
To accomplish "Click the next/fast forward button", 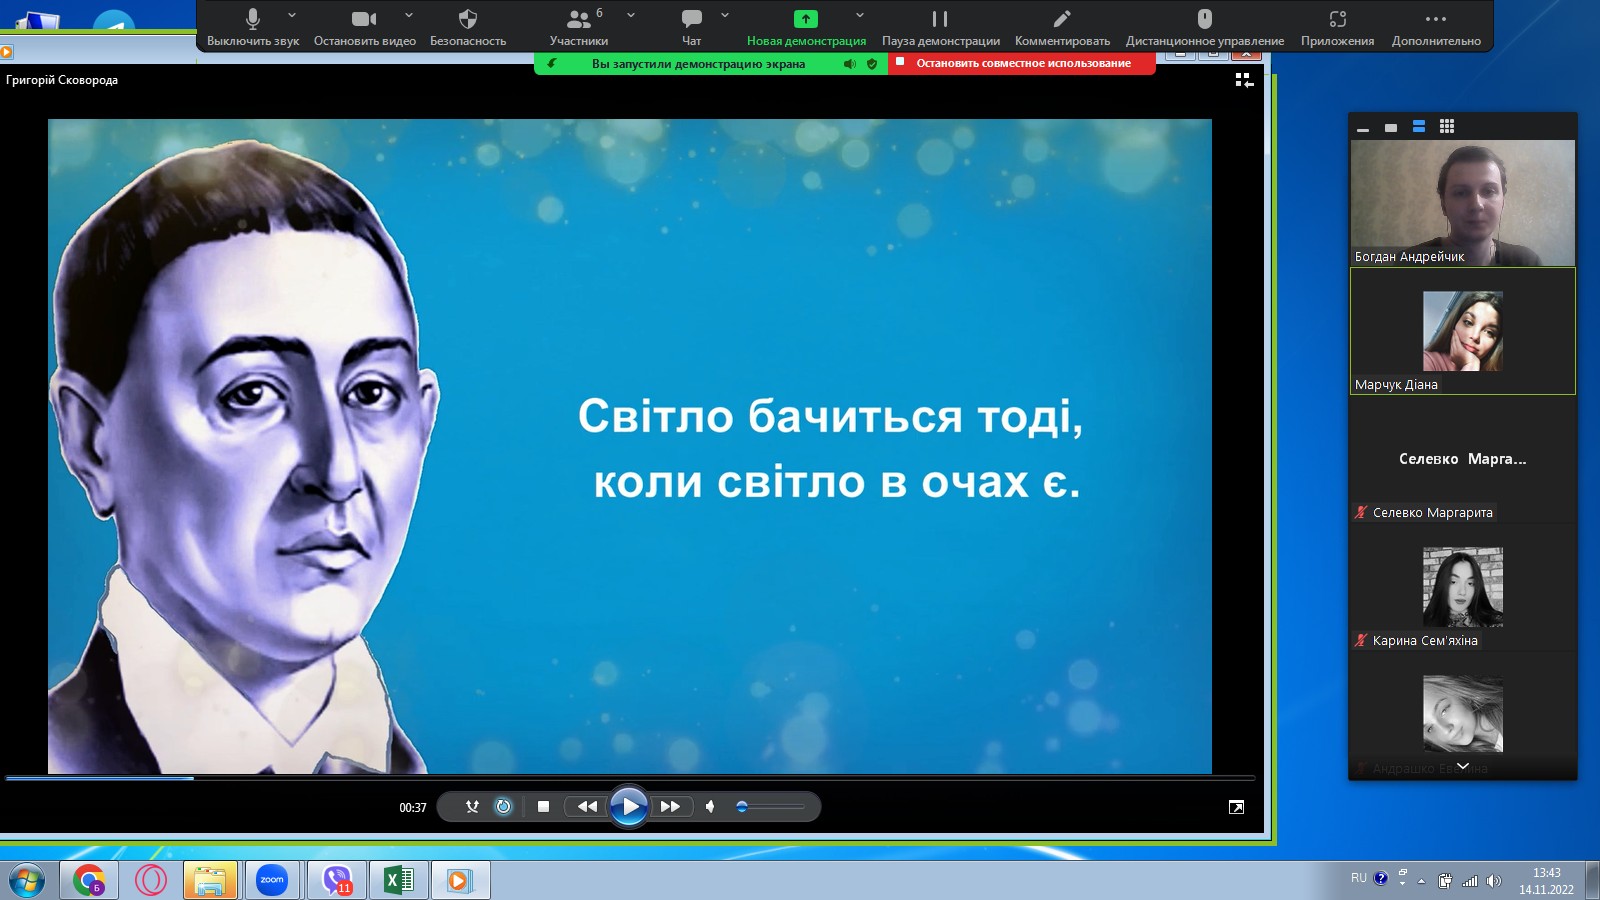I will click(x=671, y=806).
